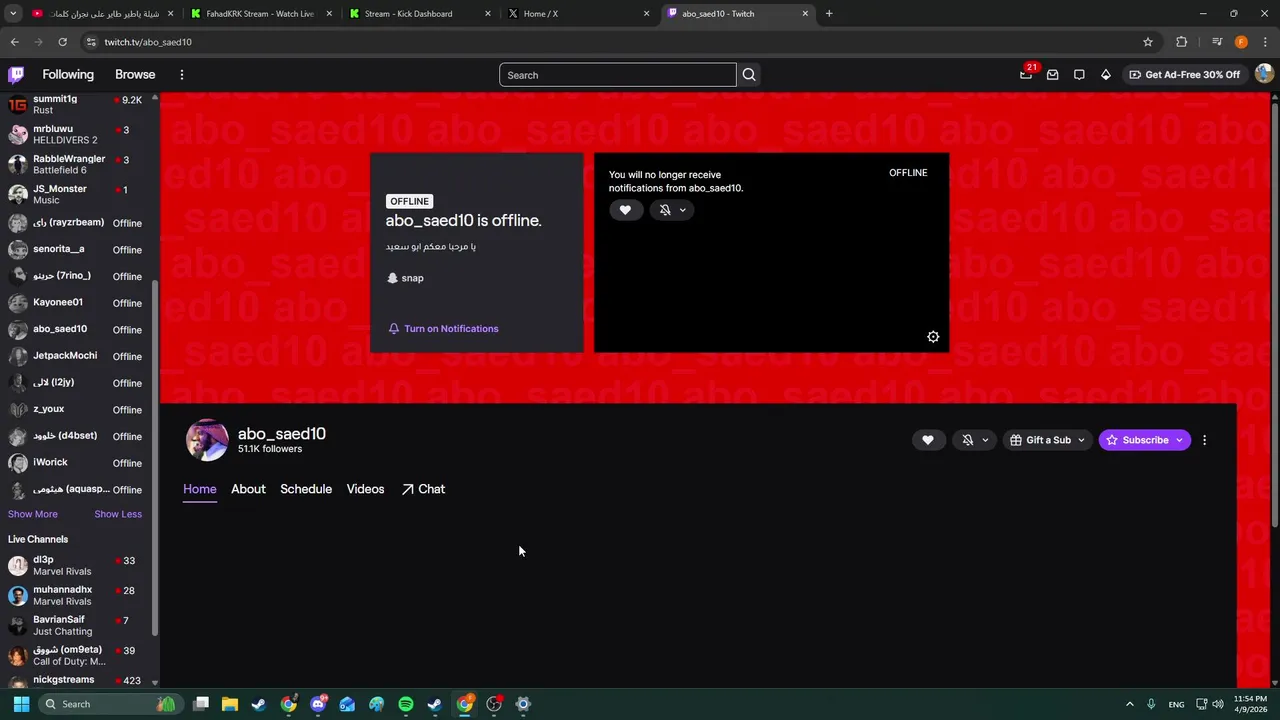The height and width of the screenshot is (720, 1280).
Task: Open dl3p live channel in sidebar
Action: (75, 566)
